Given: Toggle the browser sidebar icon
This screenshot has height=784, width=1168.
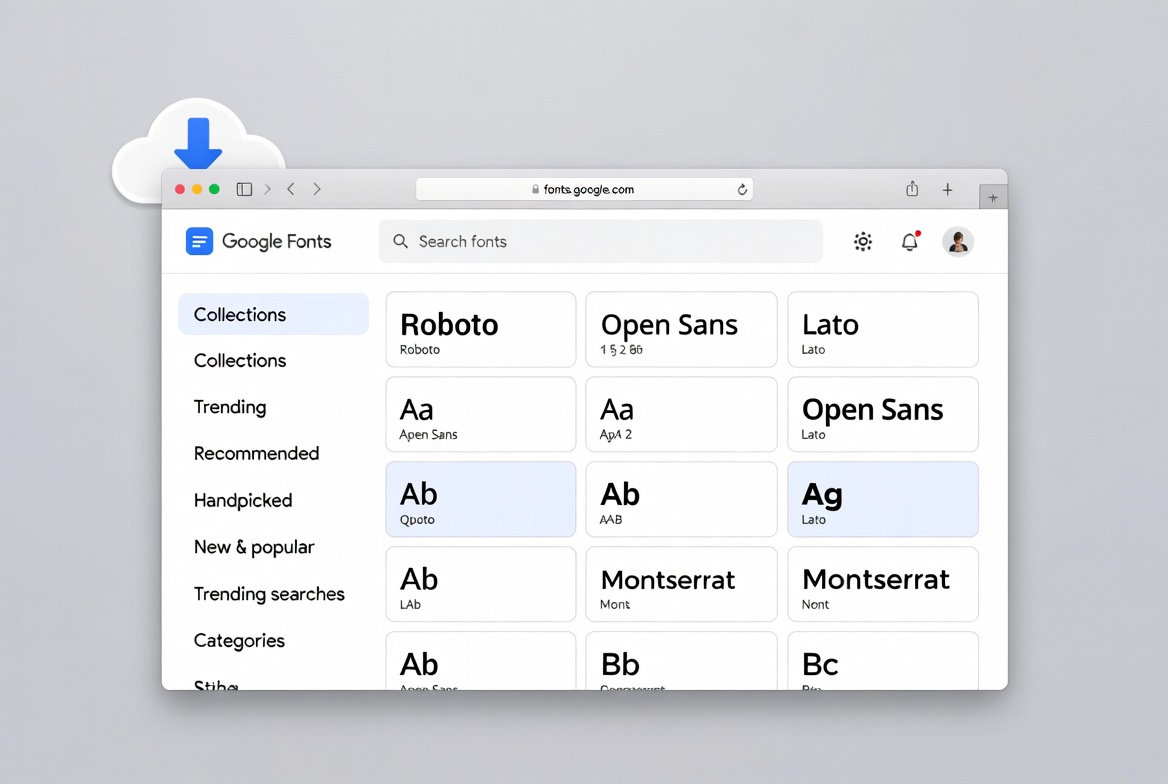Looking at the screenshot, I should pos(244,189).
